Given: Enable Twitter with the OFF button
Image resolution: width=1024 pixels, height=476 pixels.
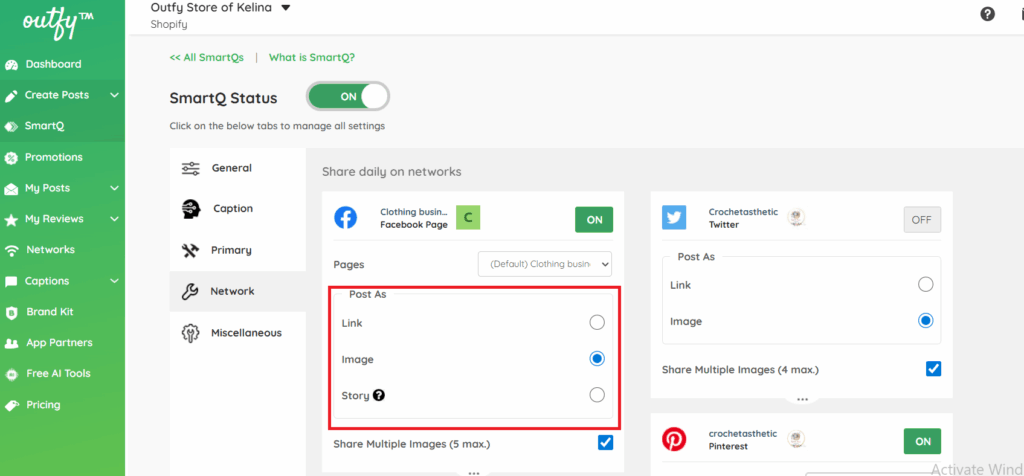Looking at the screenshot, I should 922,220.
